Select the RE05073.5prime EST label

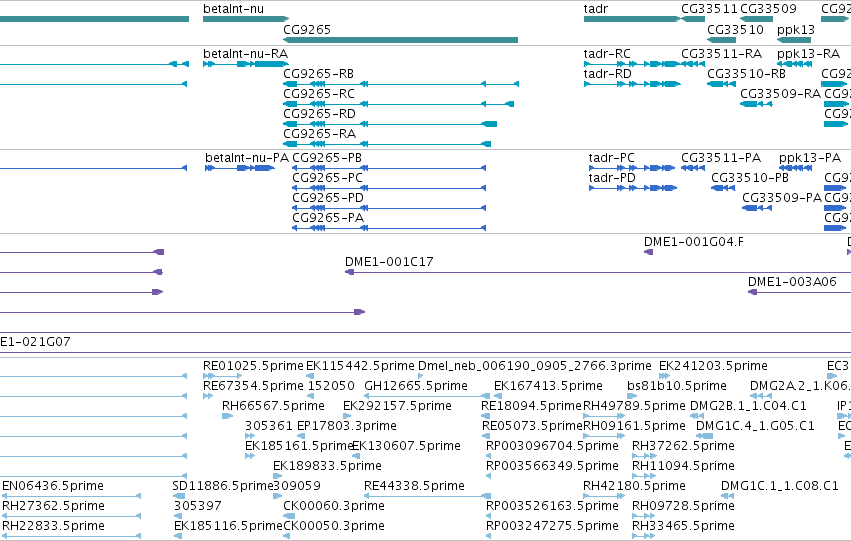(532, 427)
